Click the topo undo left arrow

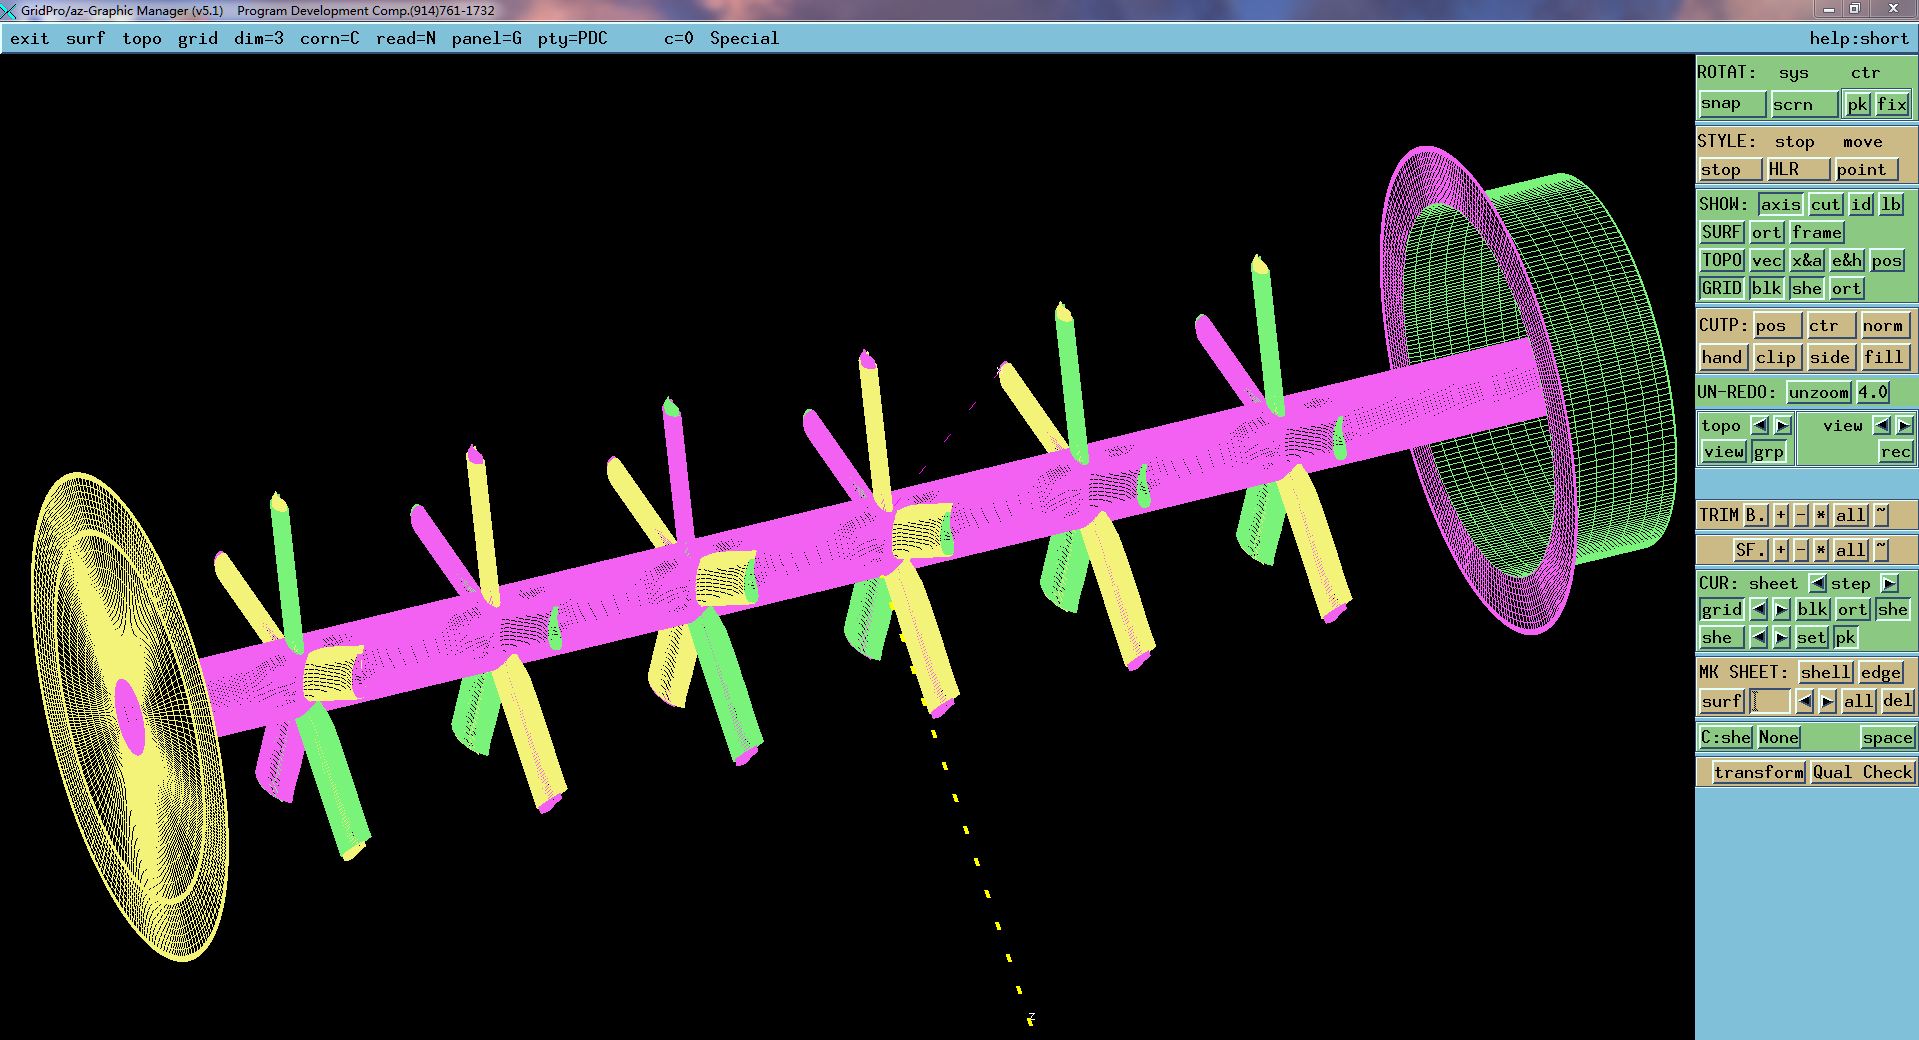click(x=1760, y=425)
